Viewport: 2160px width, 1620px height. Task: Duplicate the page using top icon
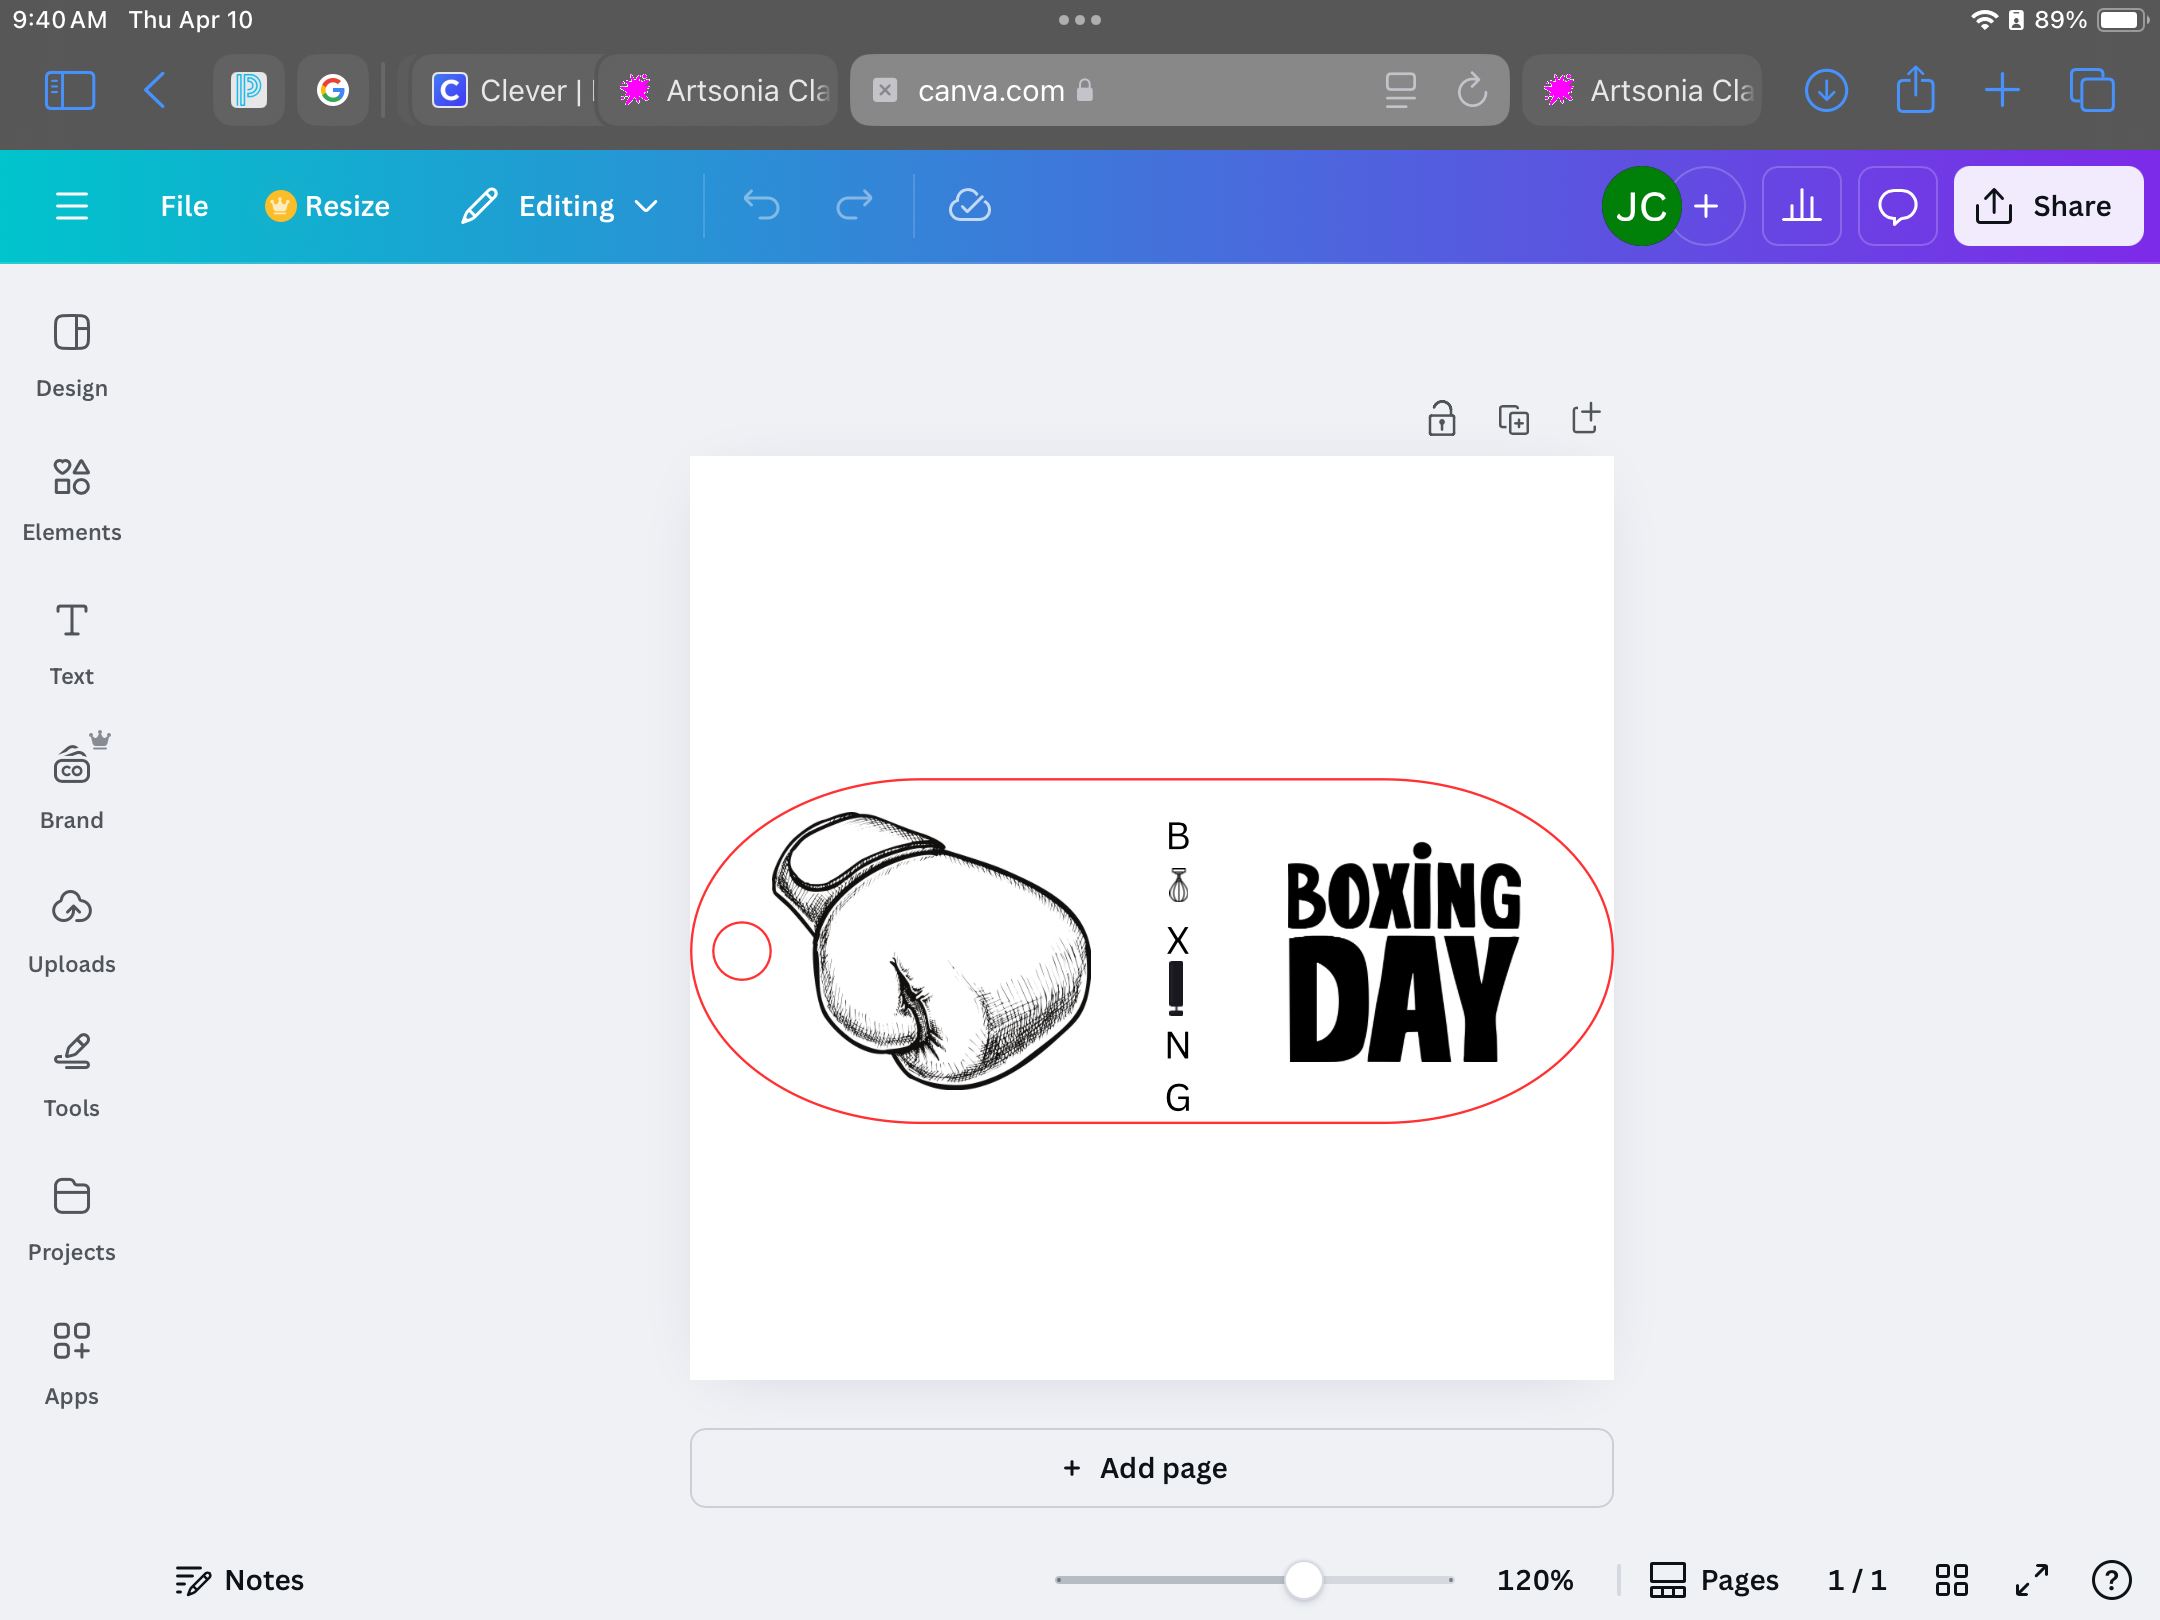tap(1513, 419)
